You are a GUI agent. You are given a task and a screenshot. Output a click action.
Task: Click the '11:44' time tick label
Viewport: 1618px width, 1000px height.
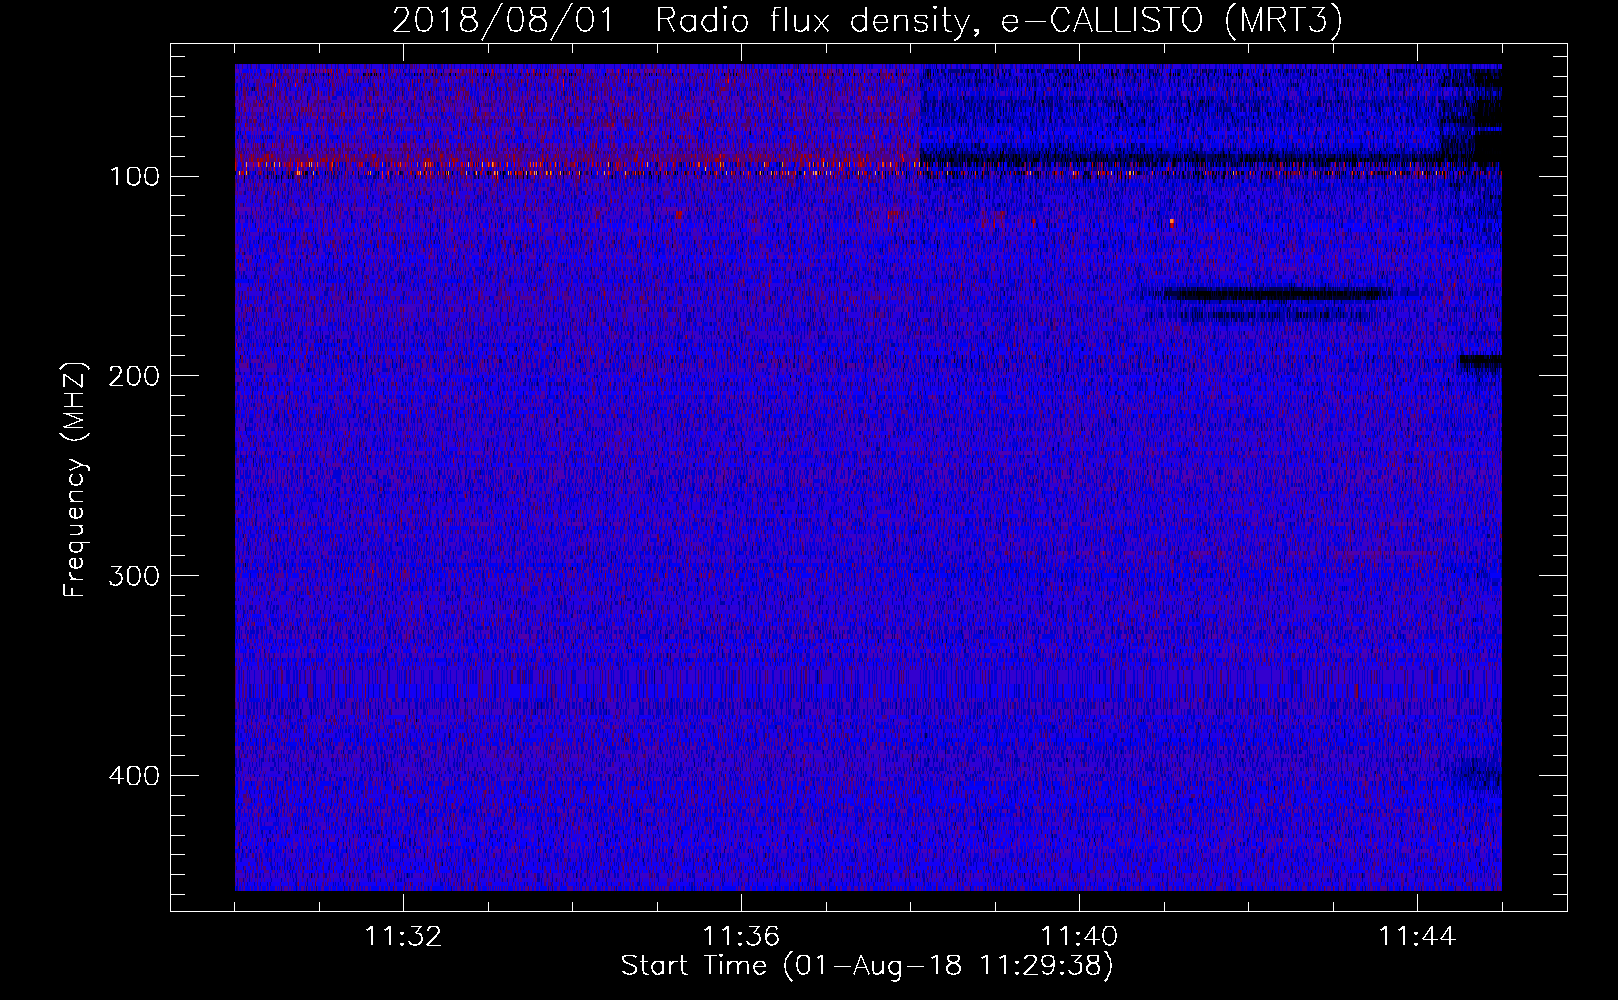(x=1417, y=937)
